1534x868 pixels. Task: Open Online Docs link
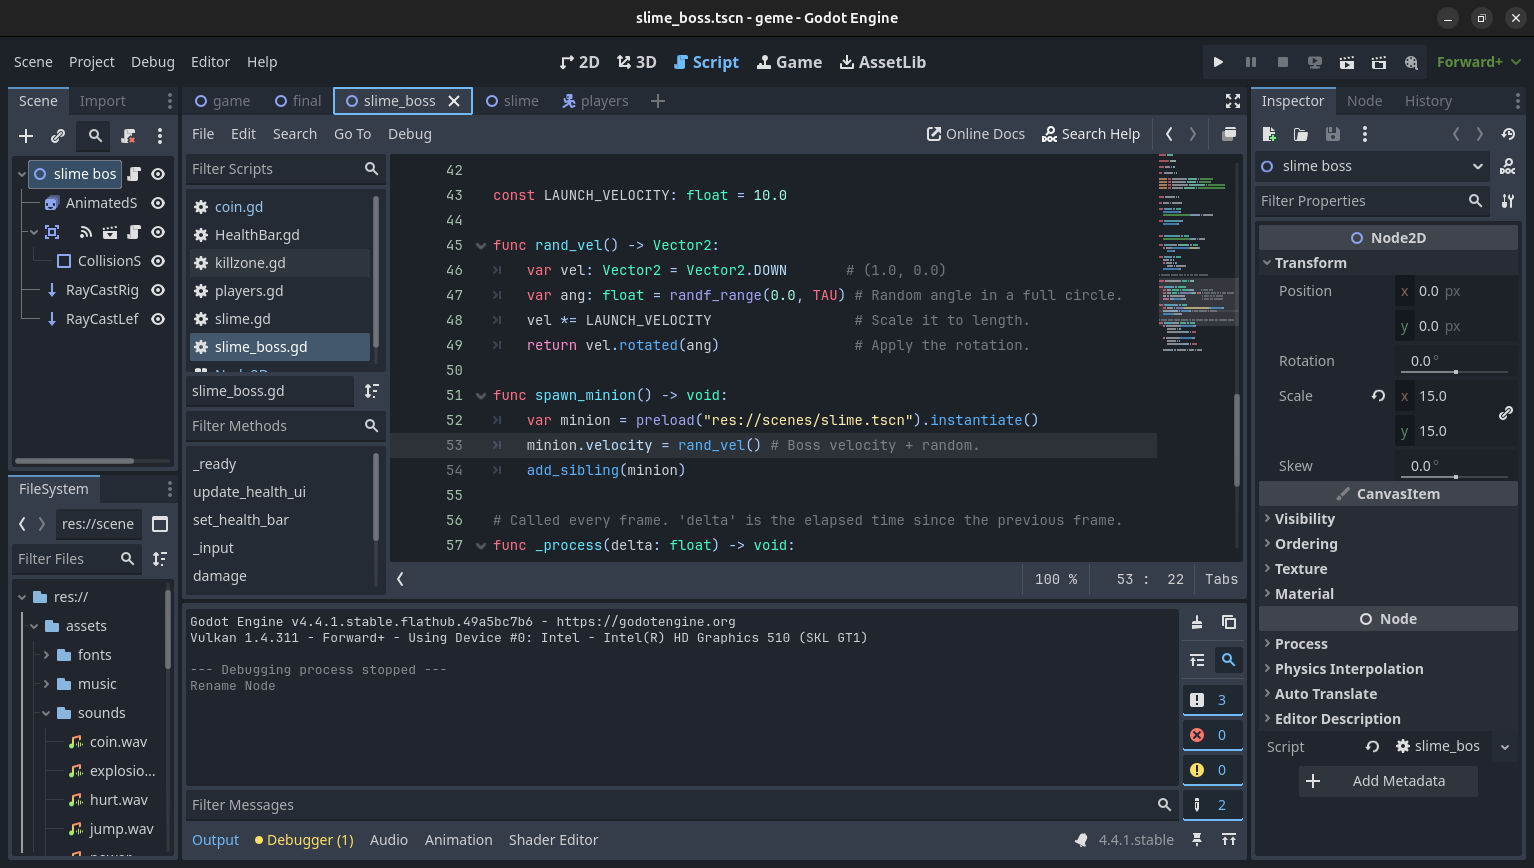click(976, 134)
